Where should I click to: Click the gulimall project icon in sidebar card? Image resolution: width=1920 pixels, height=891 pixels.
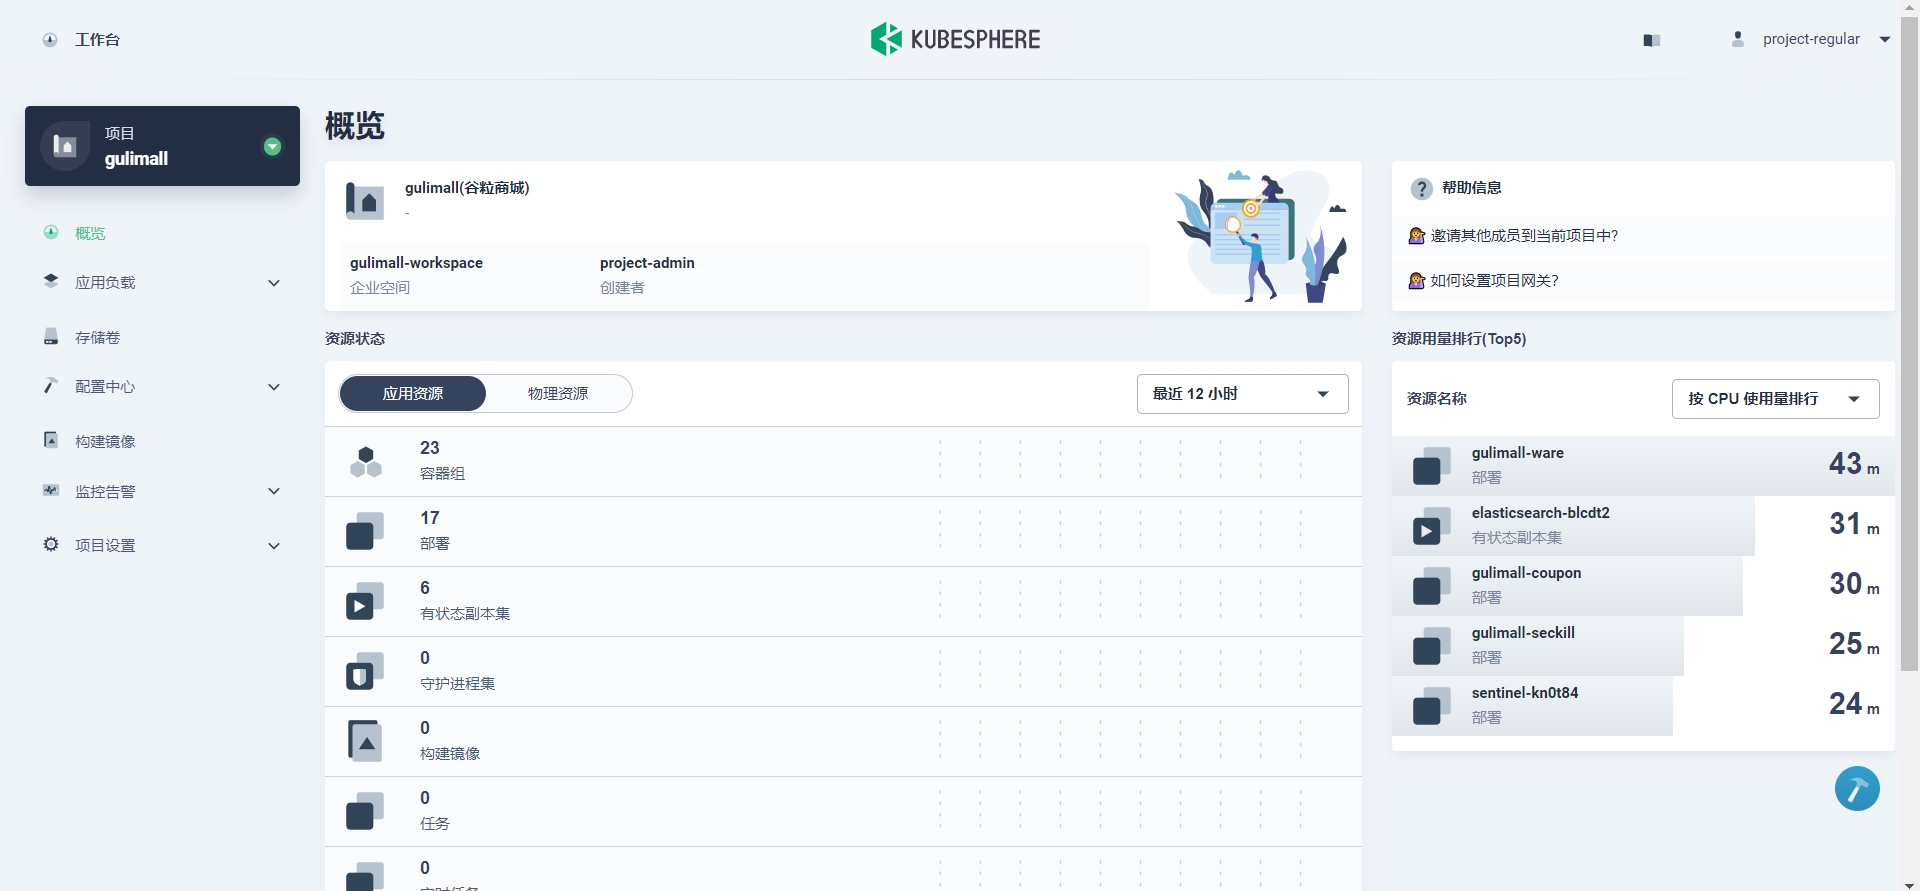click(65, 146)
